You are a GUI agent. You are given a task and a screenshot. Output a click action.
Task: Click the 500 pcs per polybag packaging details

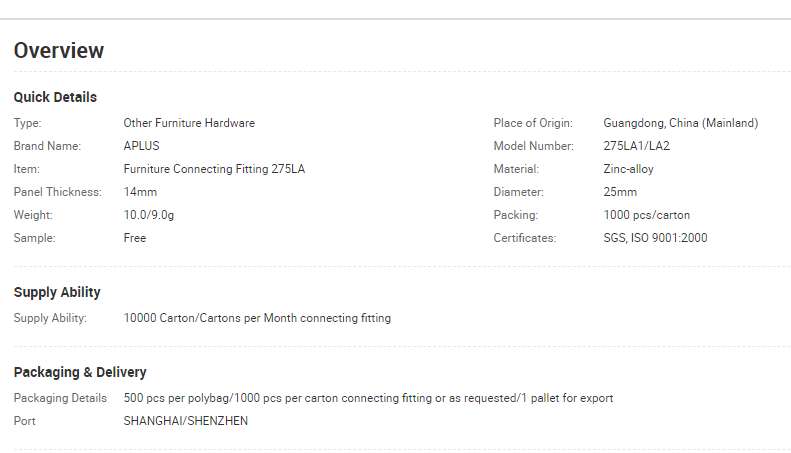tap(368, 398)
